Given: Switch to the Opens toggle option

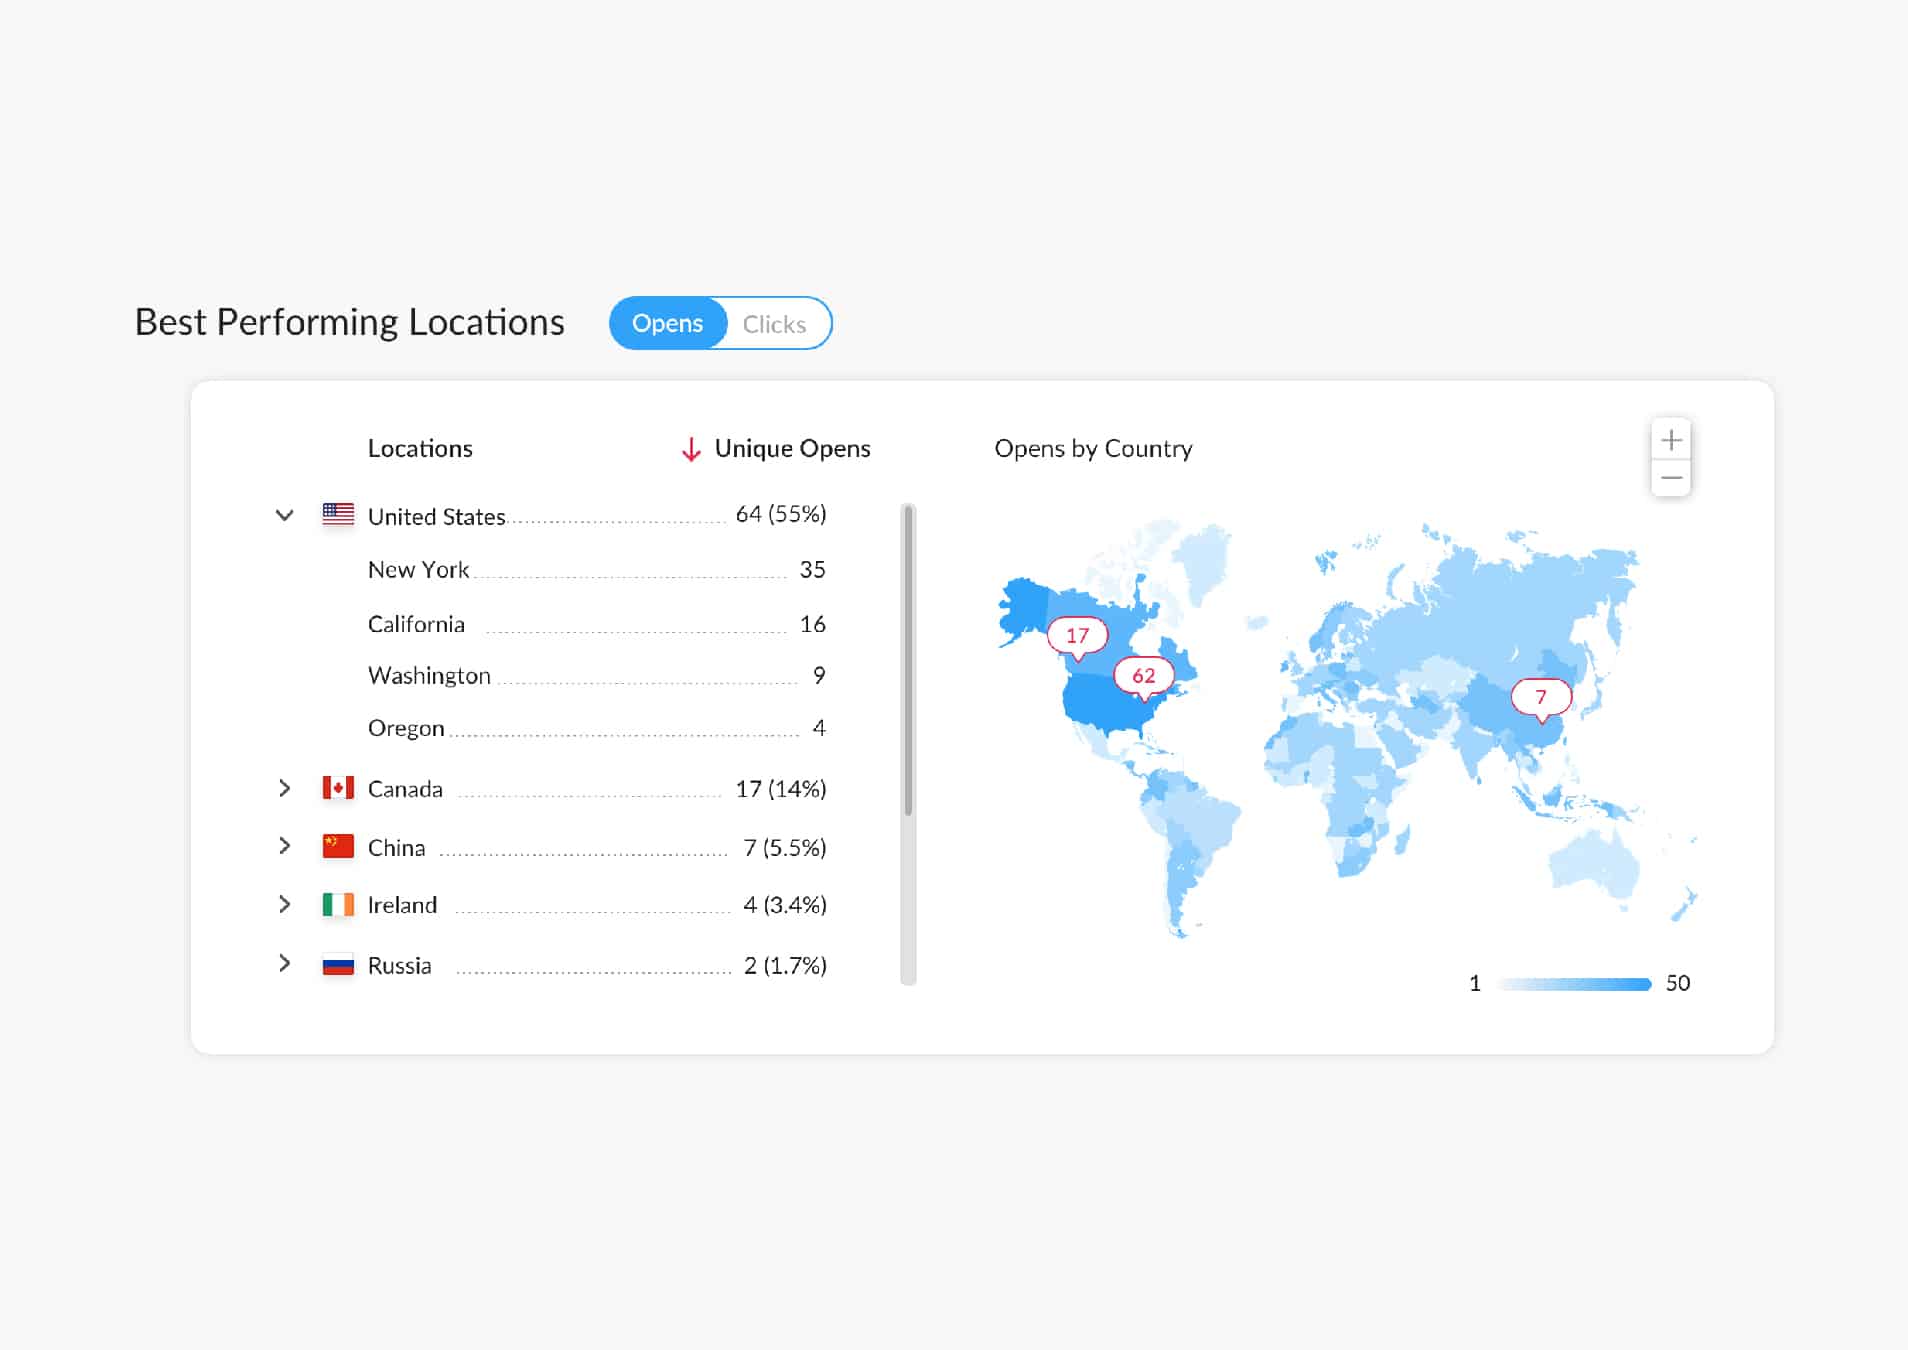Looking at the screenshot, I should click(x=667, y=323).
